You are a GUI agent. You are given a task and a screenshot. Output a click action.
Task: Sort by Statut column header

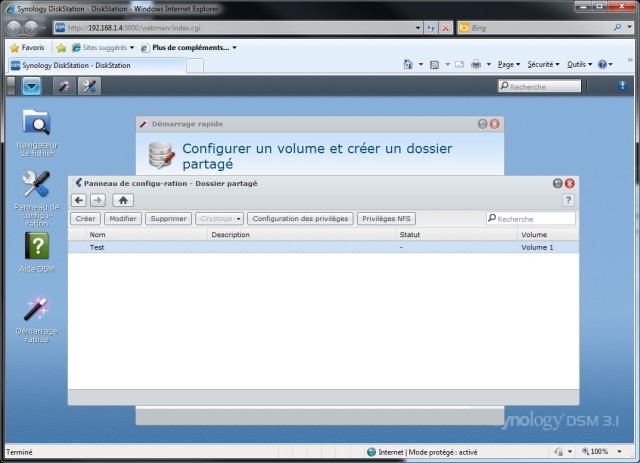pyautogui.click(x=457, y=235)
